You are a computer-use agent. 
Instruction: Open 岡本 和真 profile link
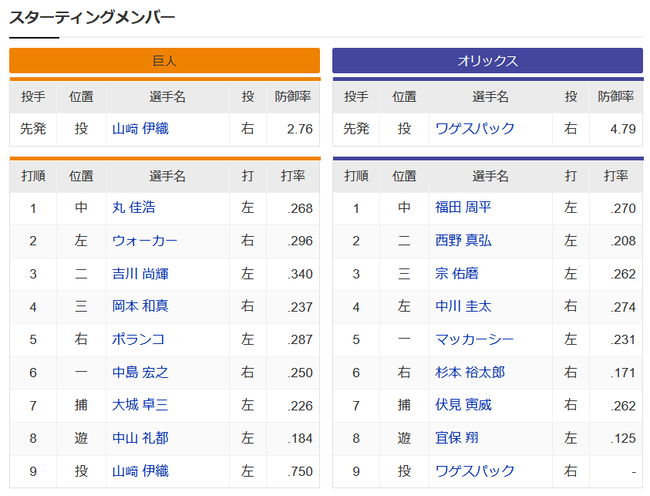coord(140,306)
